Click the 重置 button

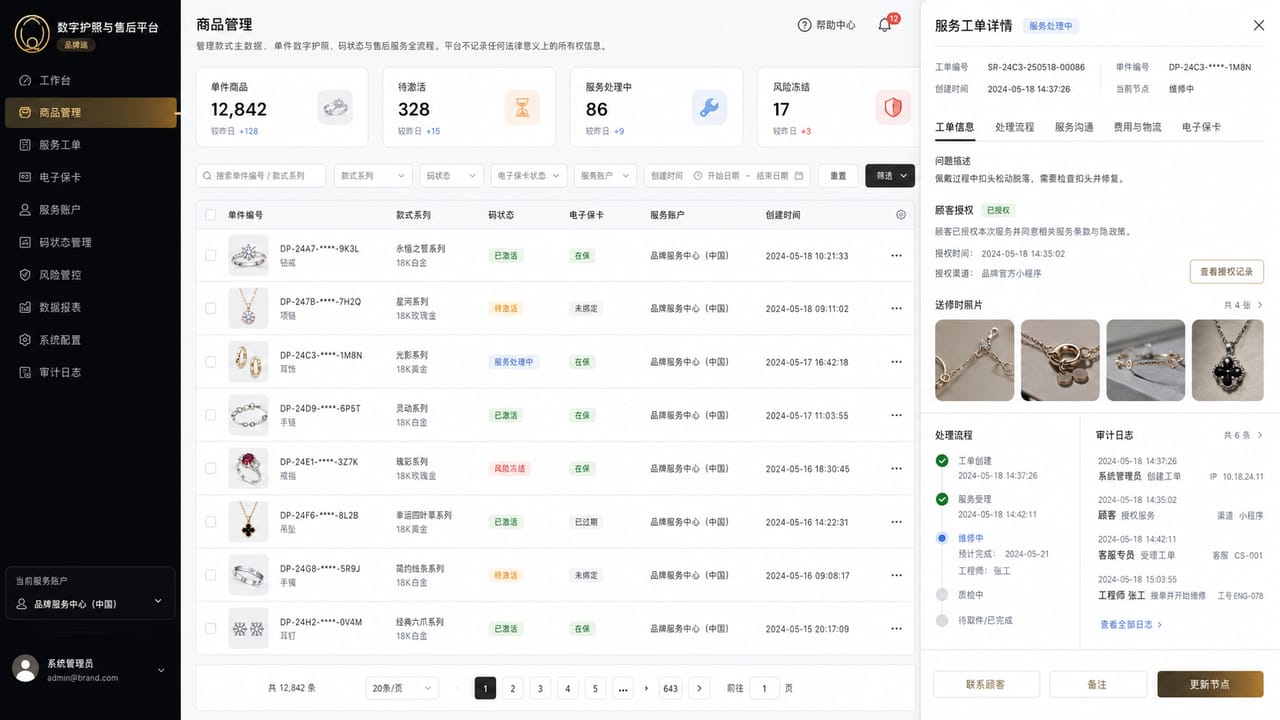838,175
